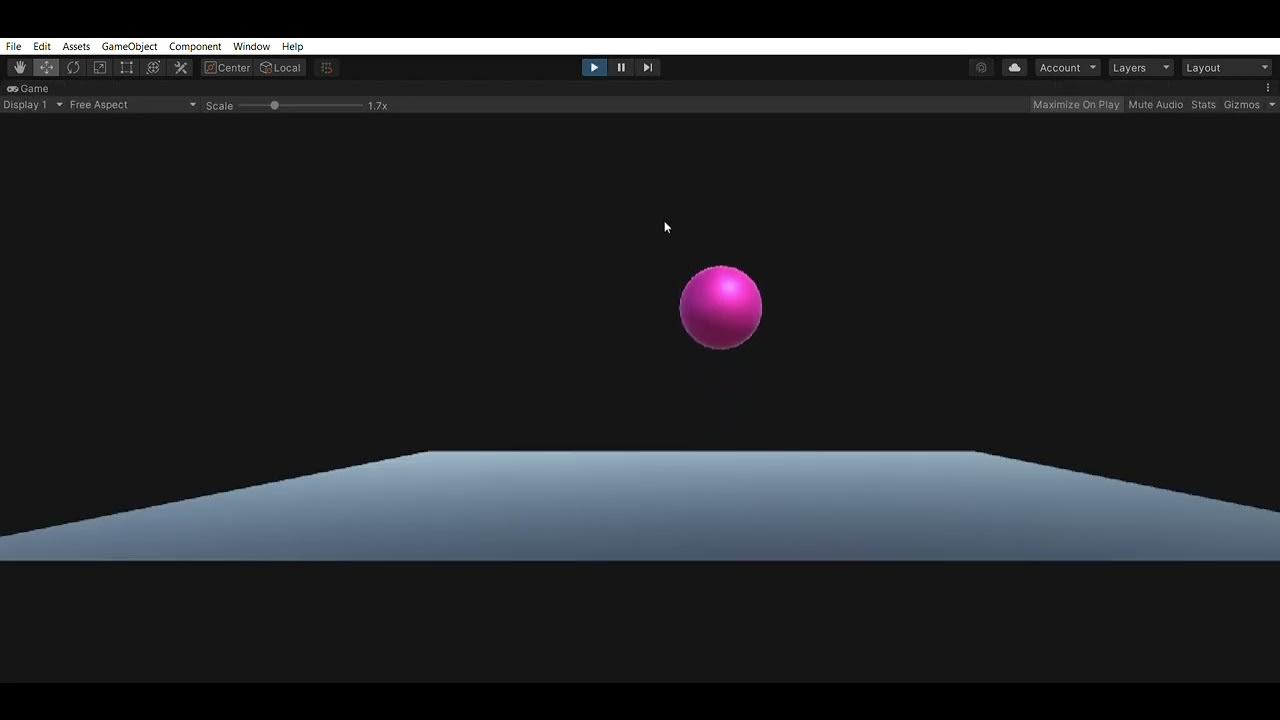Open the Free Aspect dropdown

[x=133, y=105]
